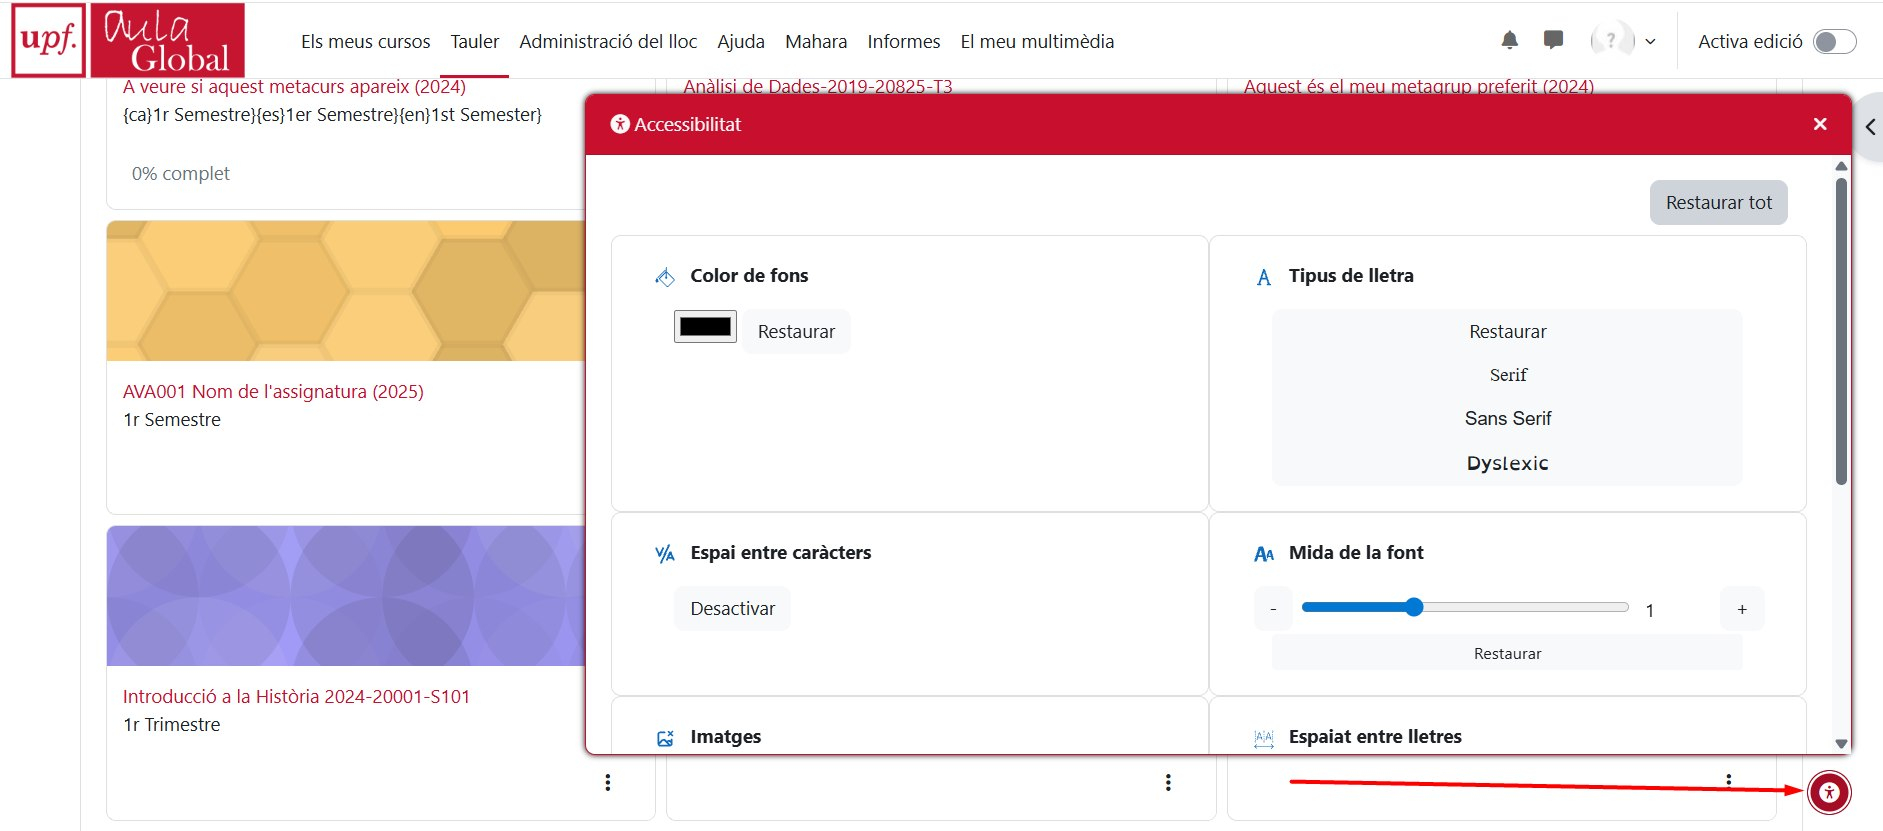Image resolution: width=1883 pixels, height=831 pixels.
Task: Open AVA001 Nom de l'assignatura course link
Action: point(273,391)
